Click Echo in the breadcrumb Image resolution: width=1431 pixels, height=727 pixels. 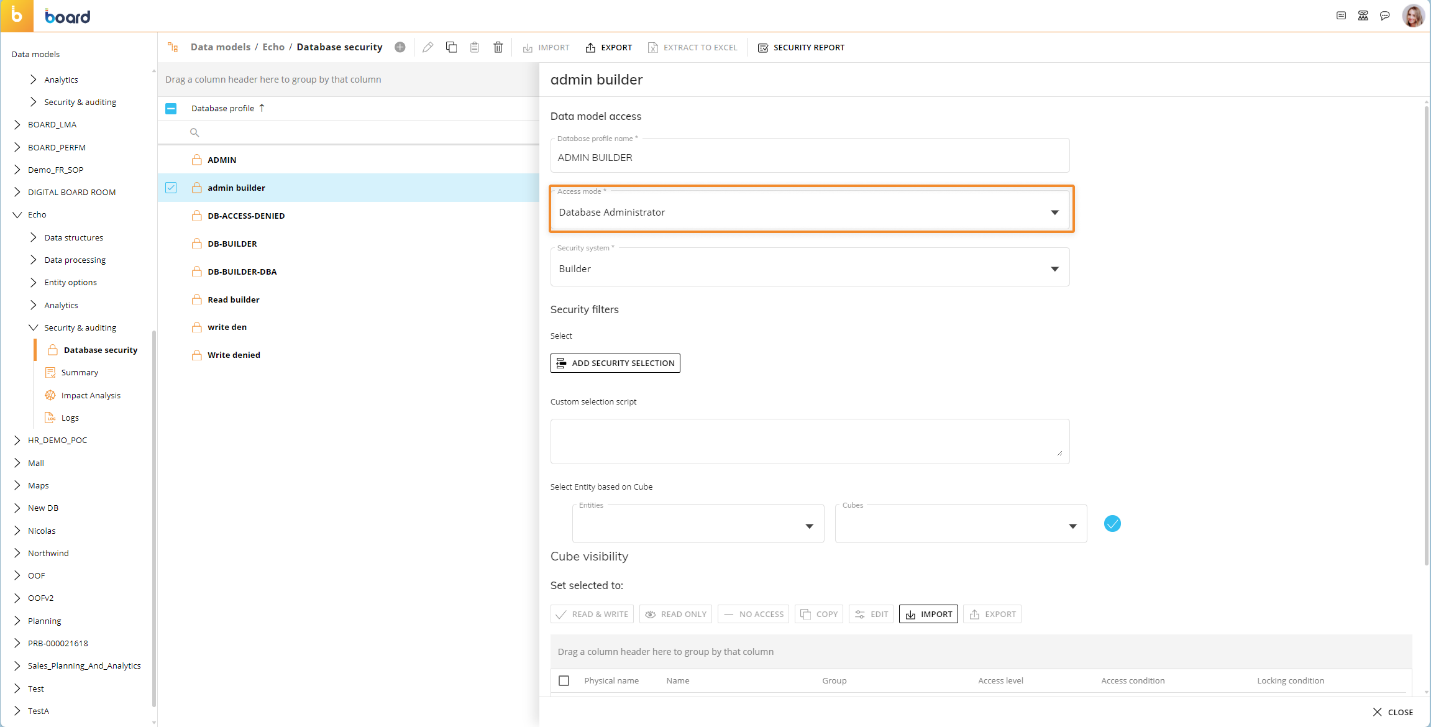[273, 47]
